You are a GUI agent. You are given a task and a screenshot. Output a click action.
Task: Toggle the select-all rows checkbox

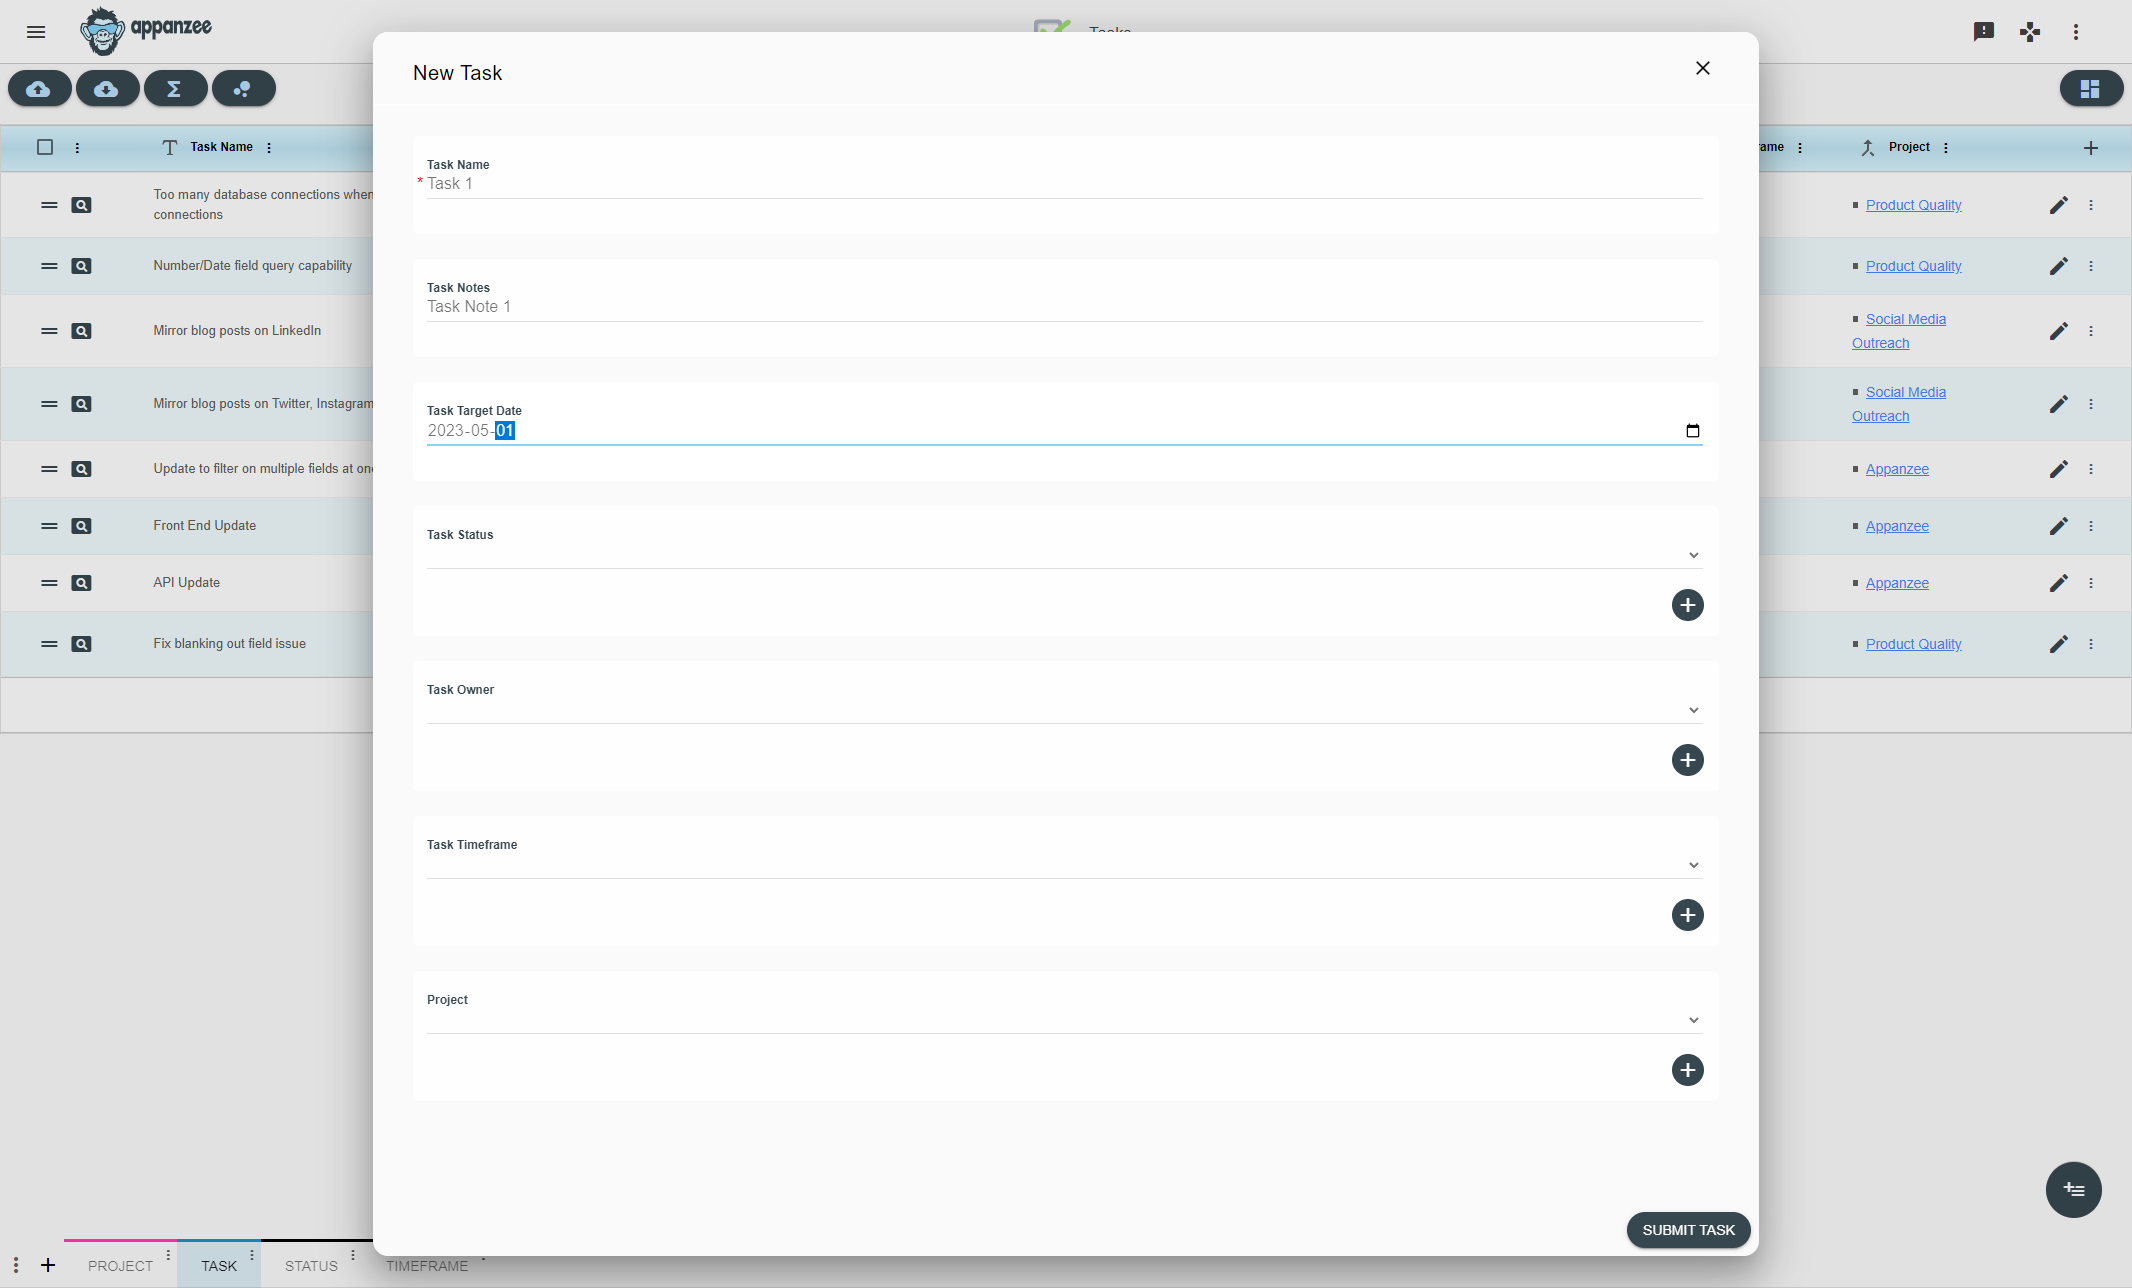tap(45, 147)
